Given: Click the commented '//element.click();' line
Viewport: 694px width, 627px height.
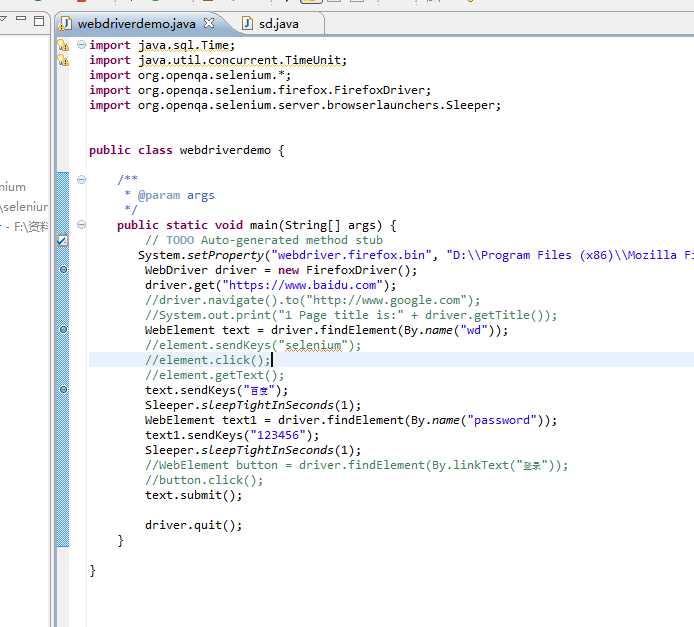Looking at the screenshot, I should tap(208, 361).
